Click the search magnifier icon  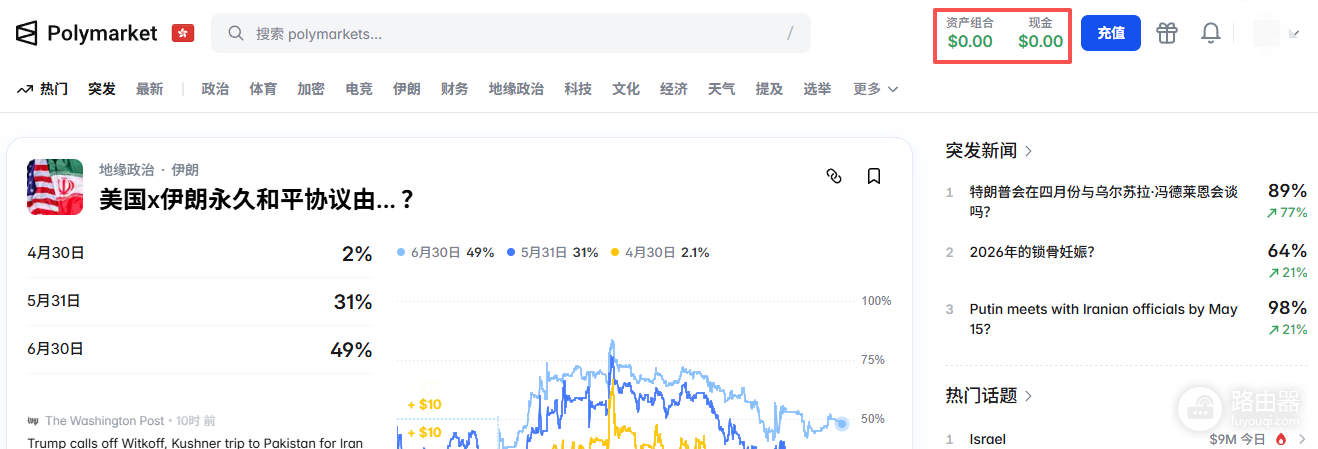pyautogui.click(x=236, y=33)
